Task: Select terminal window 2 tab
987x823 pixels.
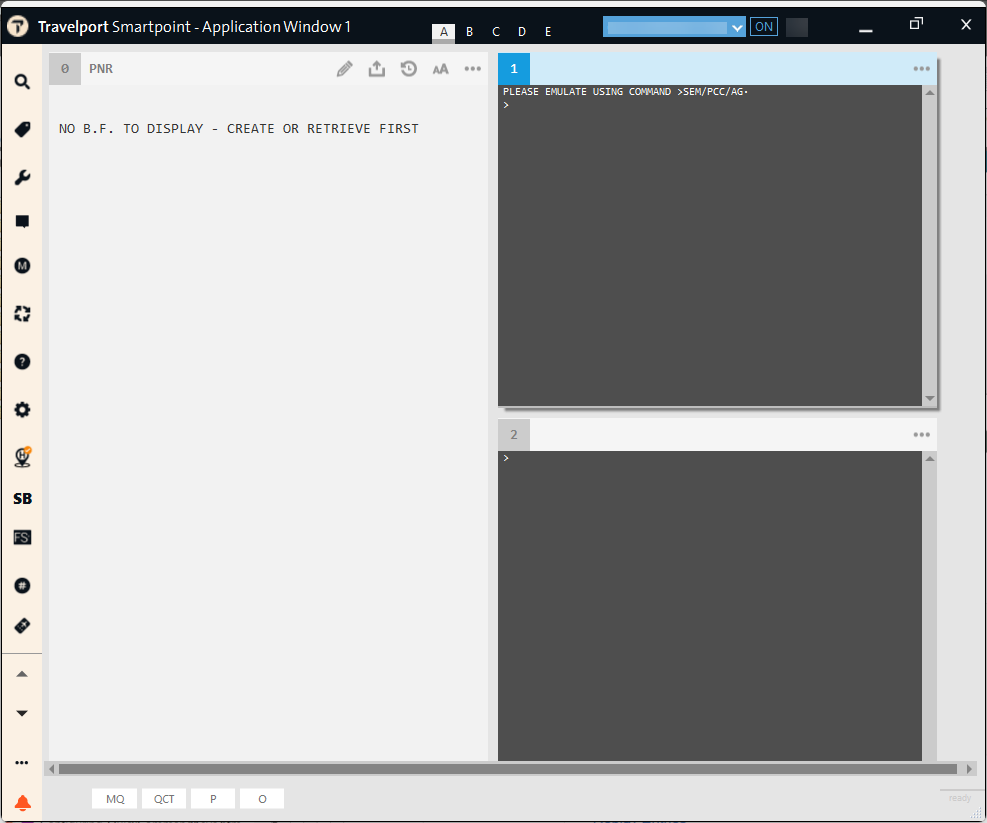Action: click(x=514, y=435)
